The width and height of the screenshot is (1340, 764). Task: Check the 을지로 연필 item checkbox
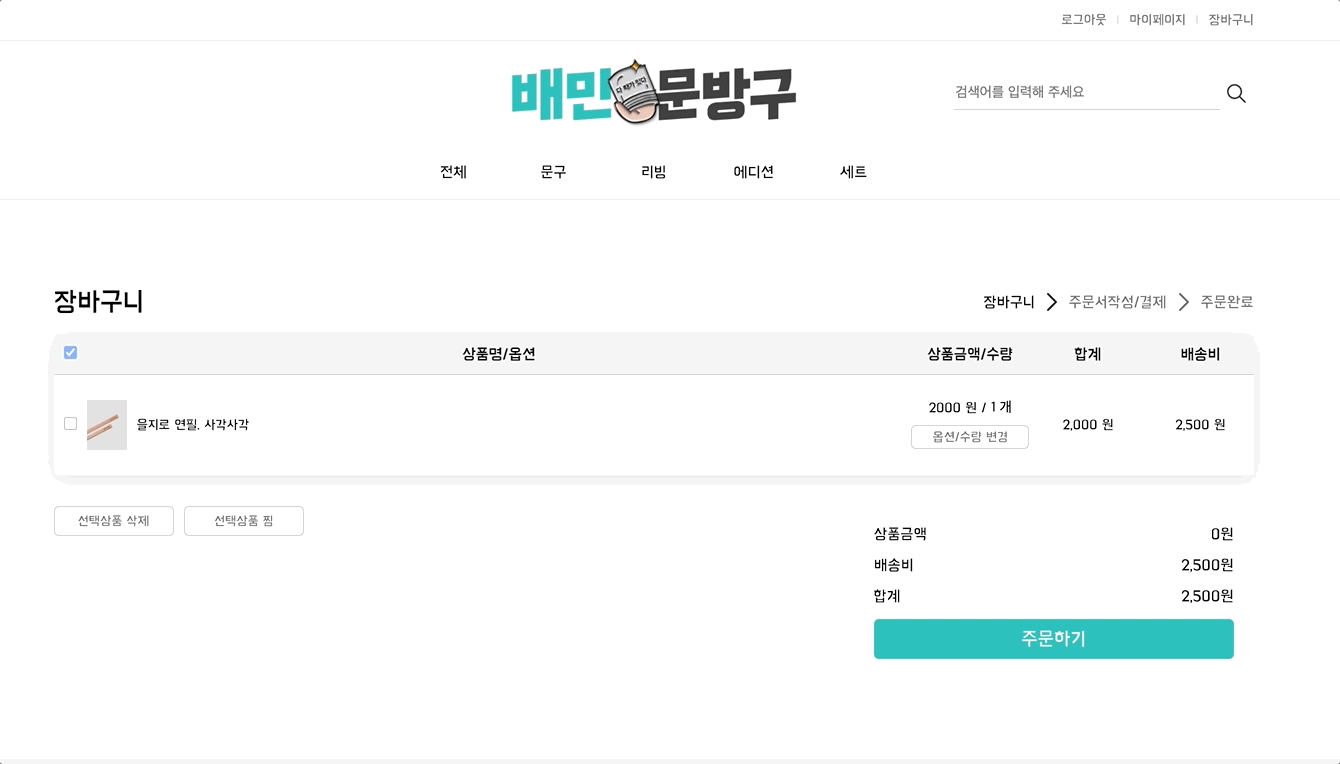[x=70, y=424]
